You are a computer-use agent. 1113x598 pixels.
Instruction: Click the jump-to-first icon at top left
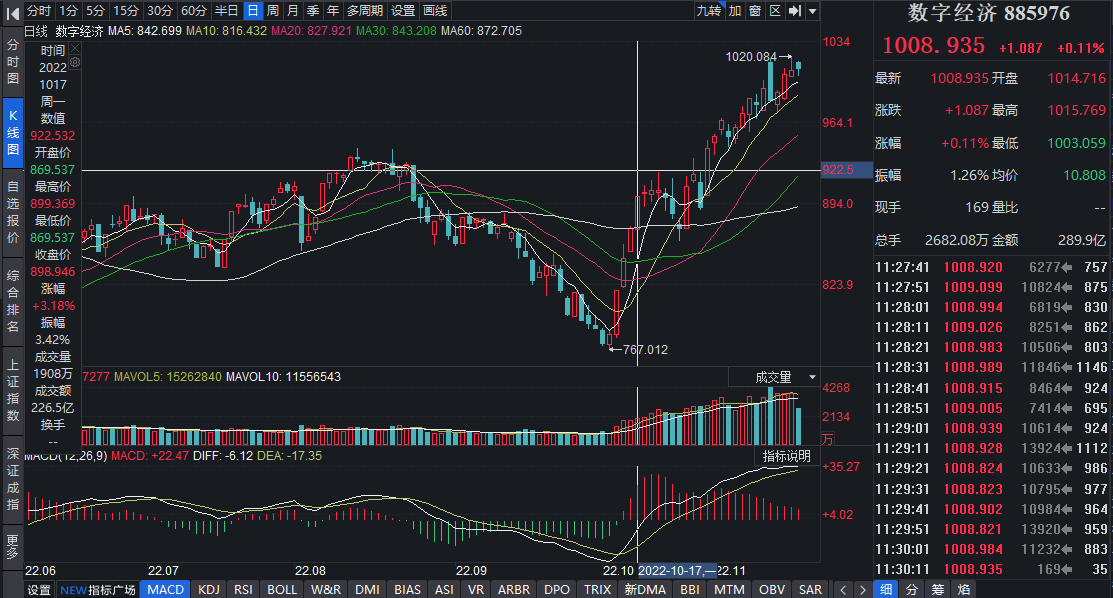(12, 10)
